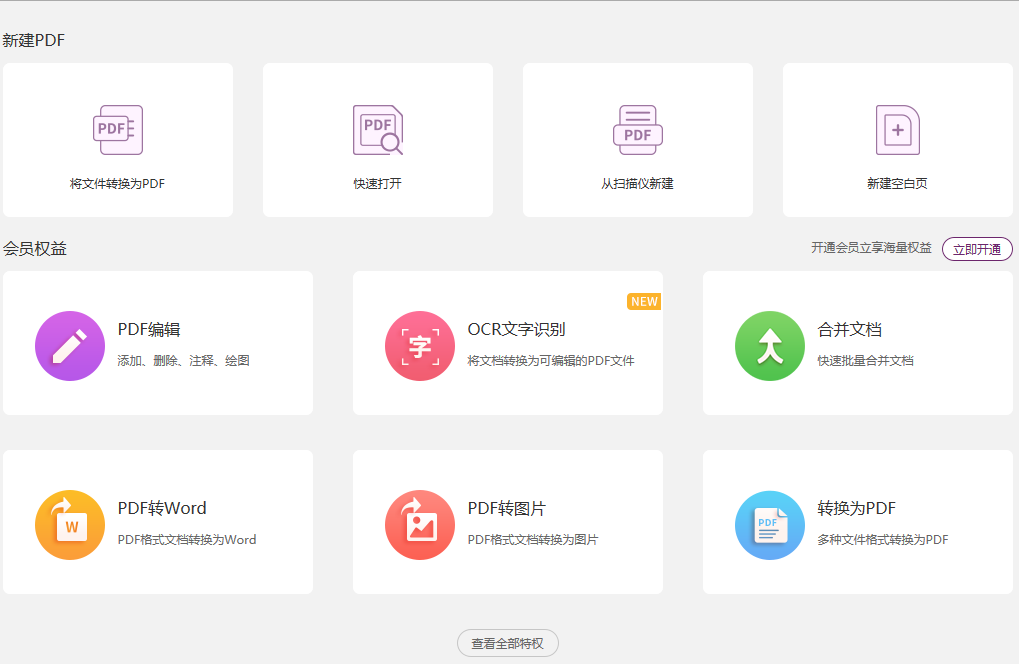This screenshot has height=664, width=1019.
Task: Click the 立即开通 button
Action: coord(976,249)
